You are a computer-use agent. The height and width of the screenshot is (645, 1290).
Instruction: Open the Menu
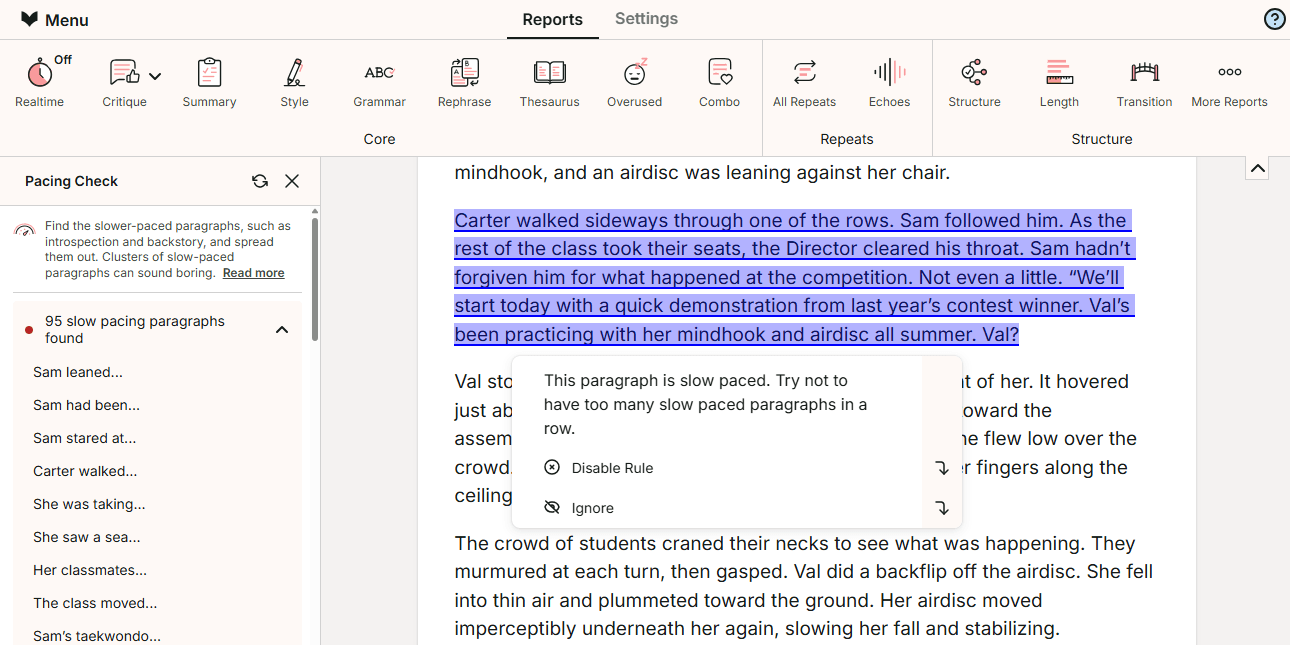54,19
